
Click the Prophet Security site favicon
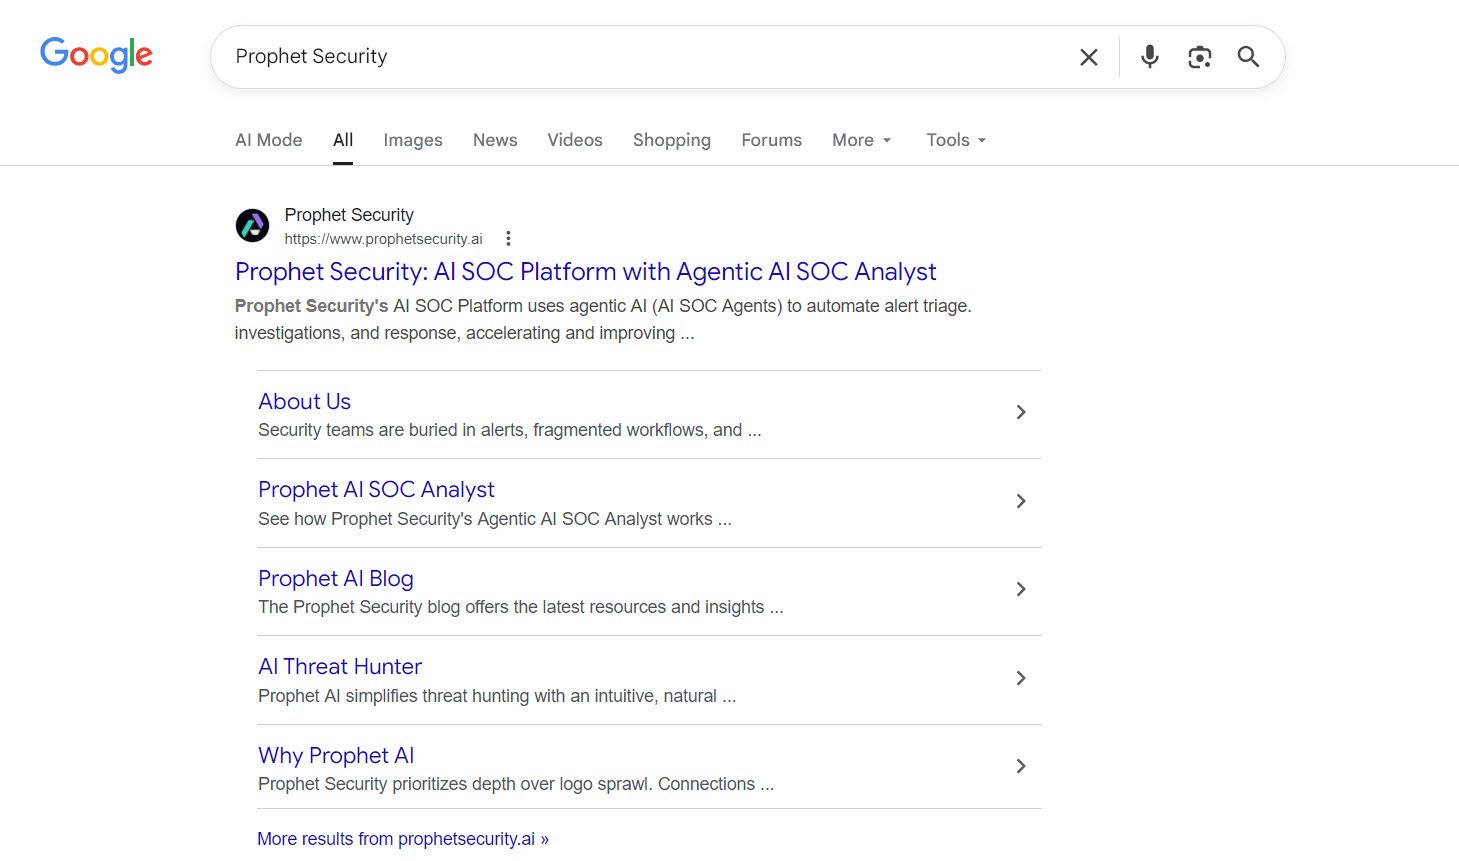(252, 226)
